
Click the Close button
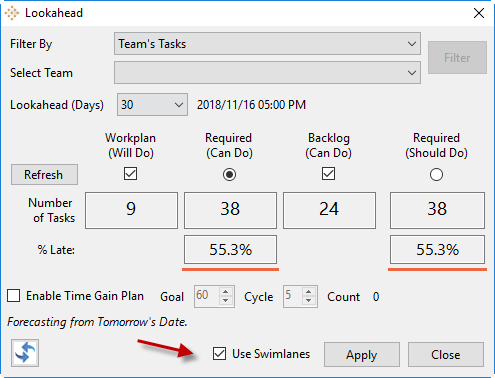[446, 354]
